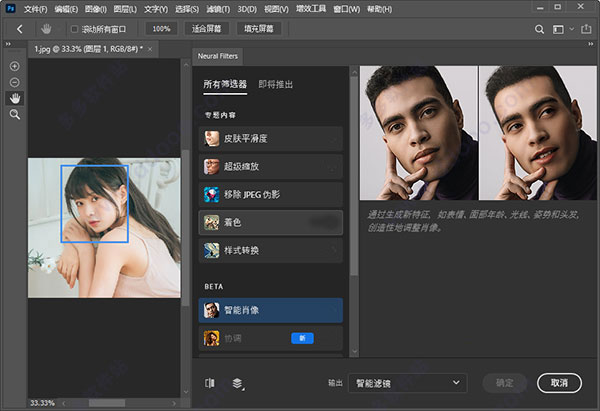Click the 着色 filter thumbnail icon
Viewport: 600px width, 411px height.
tap(212, 222)
